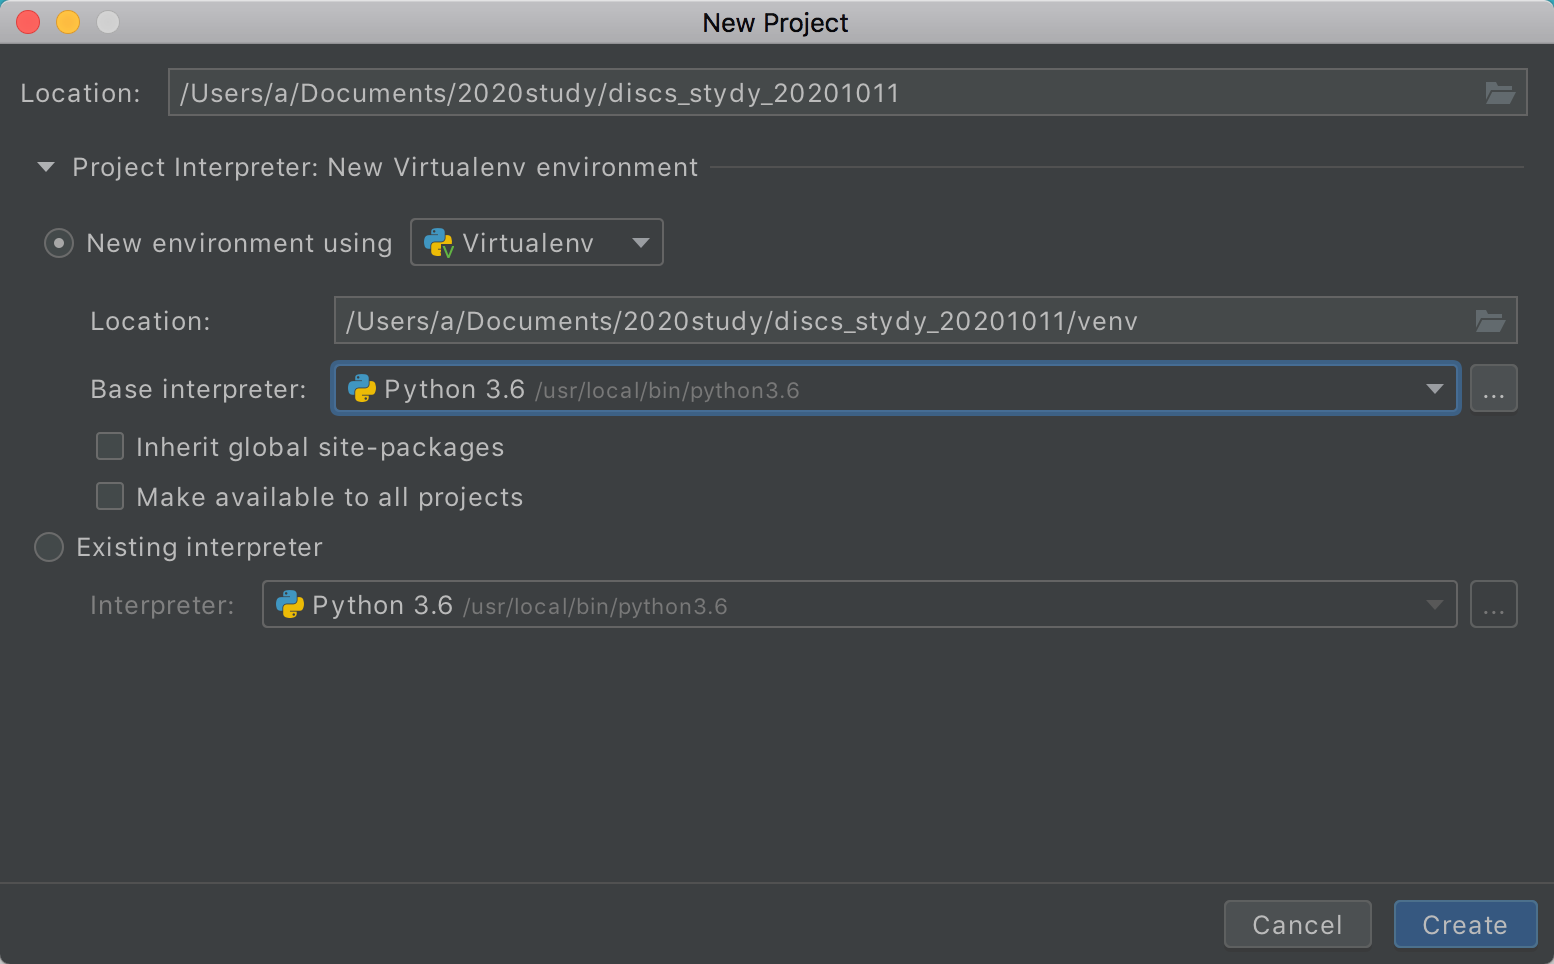The image size is (1554, 964).
Task: Click the Cancel button
Action: click(x=1297, y=925)
